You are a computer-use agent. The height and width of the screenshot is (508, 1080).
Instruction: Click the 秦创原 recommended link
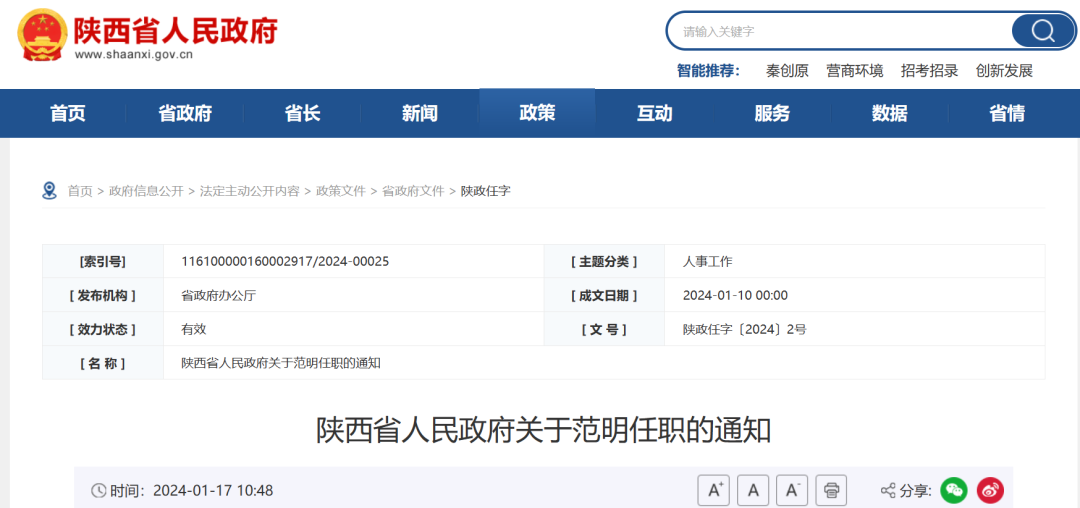pos(787,70)
